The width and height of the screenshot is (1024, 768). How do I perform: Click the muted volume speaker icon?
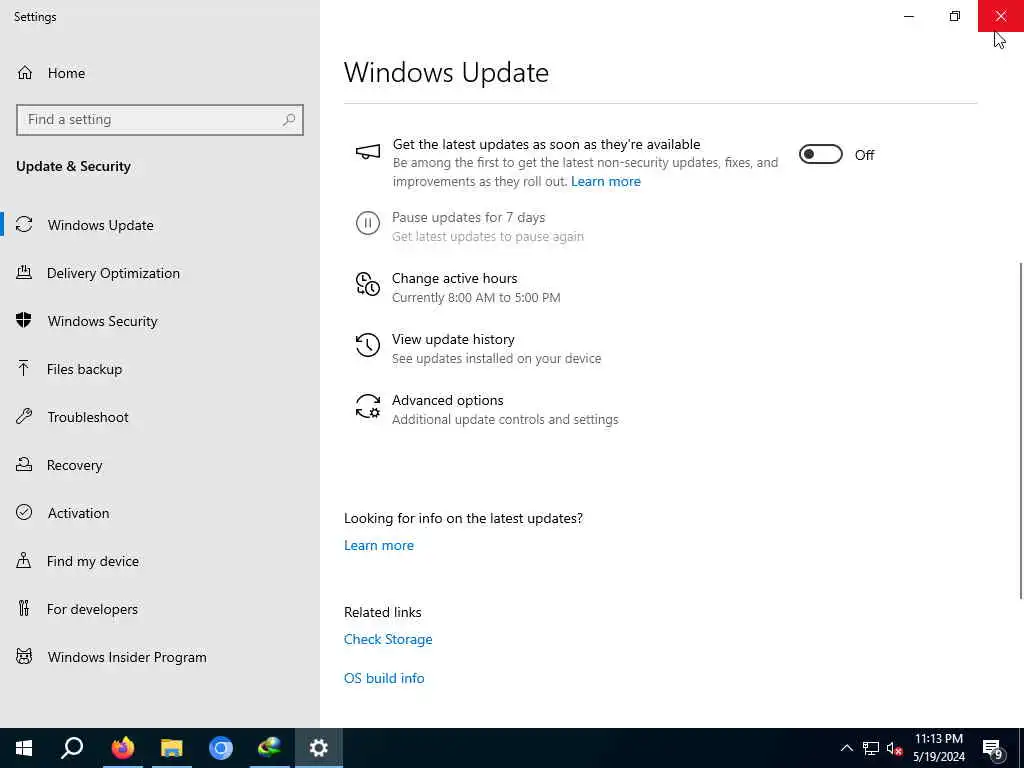(x=894, y=749)
